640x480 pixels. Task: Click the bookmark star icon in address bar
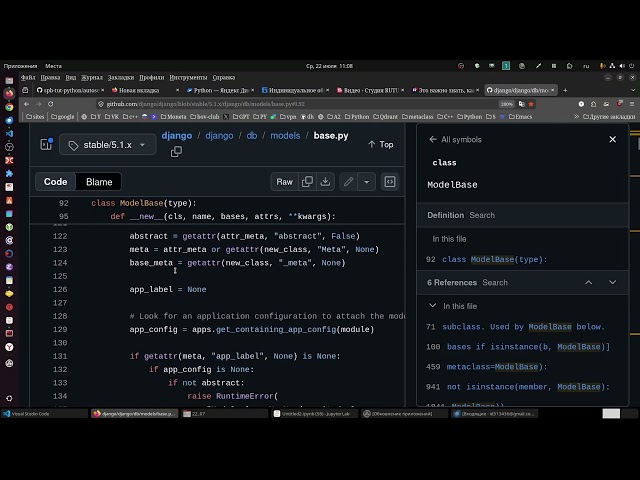pos(531,104)
